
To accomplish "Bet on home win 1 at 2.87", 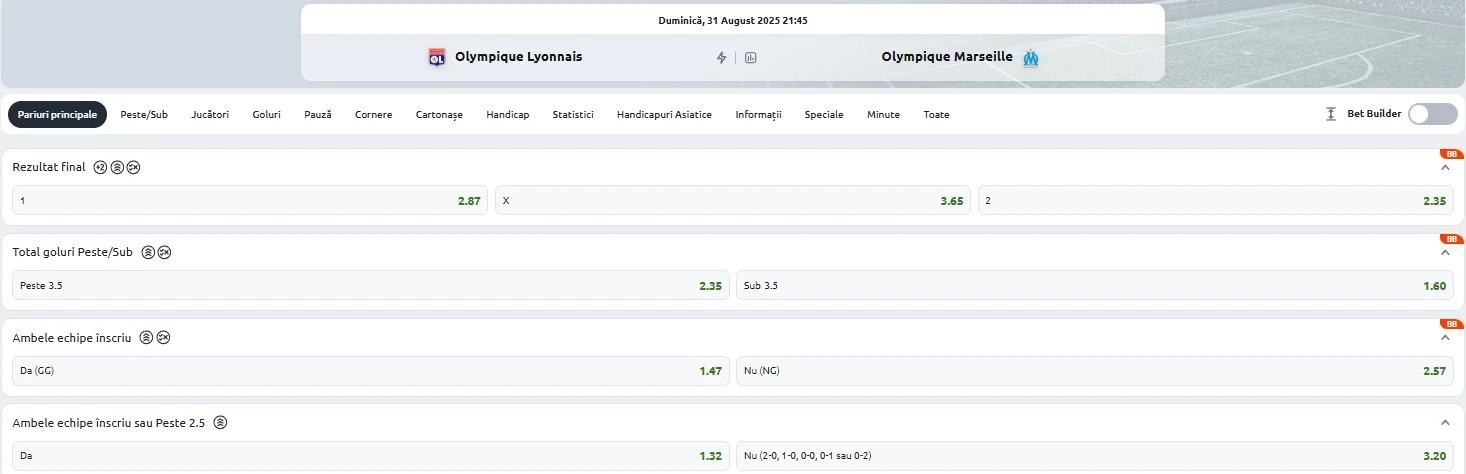I will pyautogui.click(x=250, y=200).
